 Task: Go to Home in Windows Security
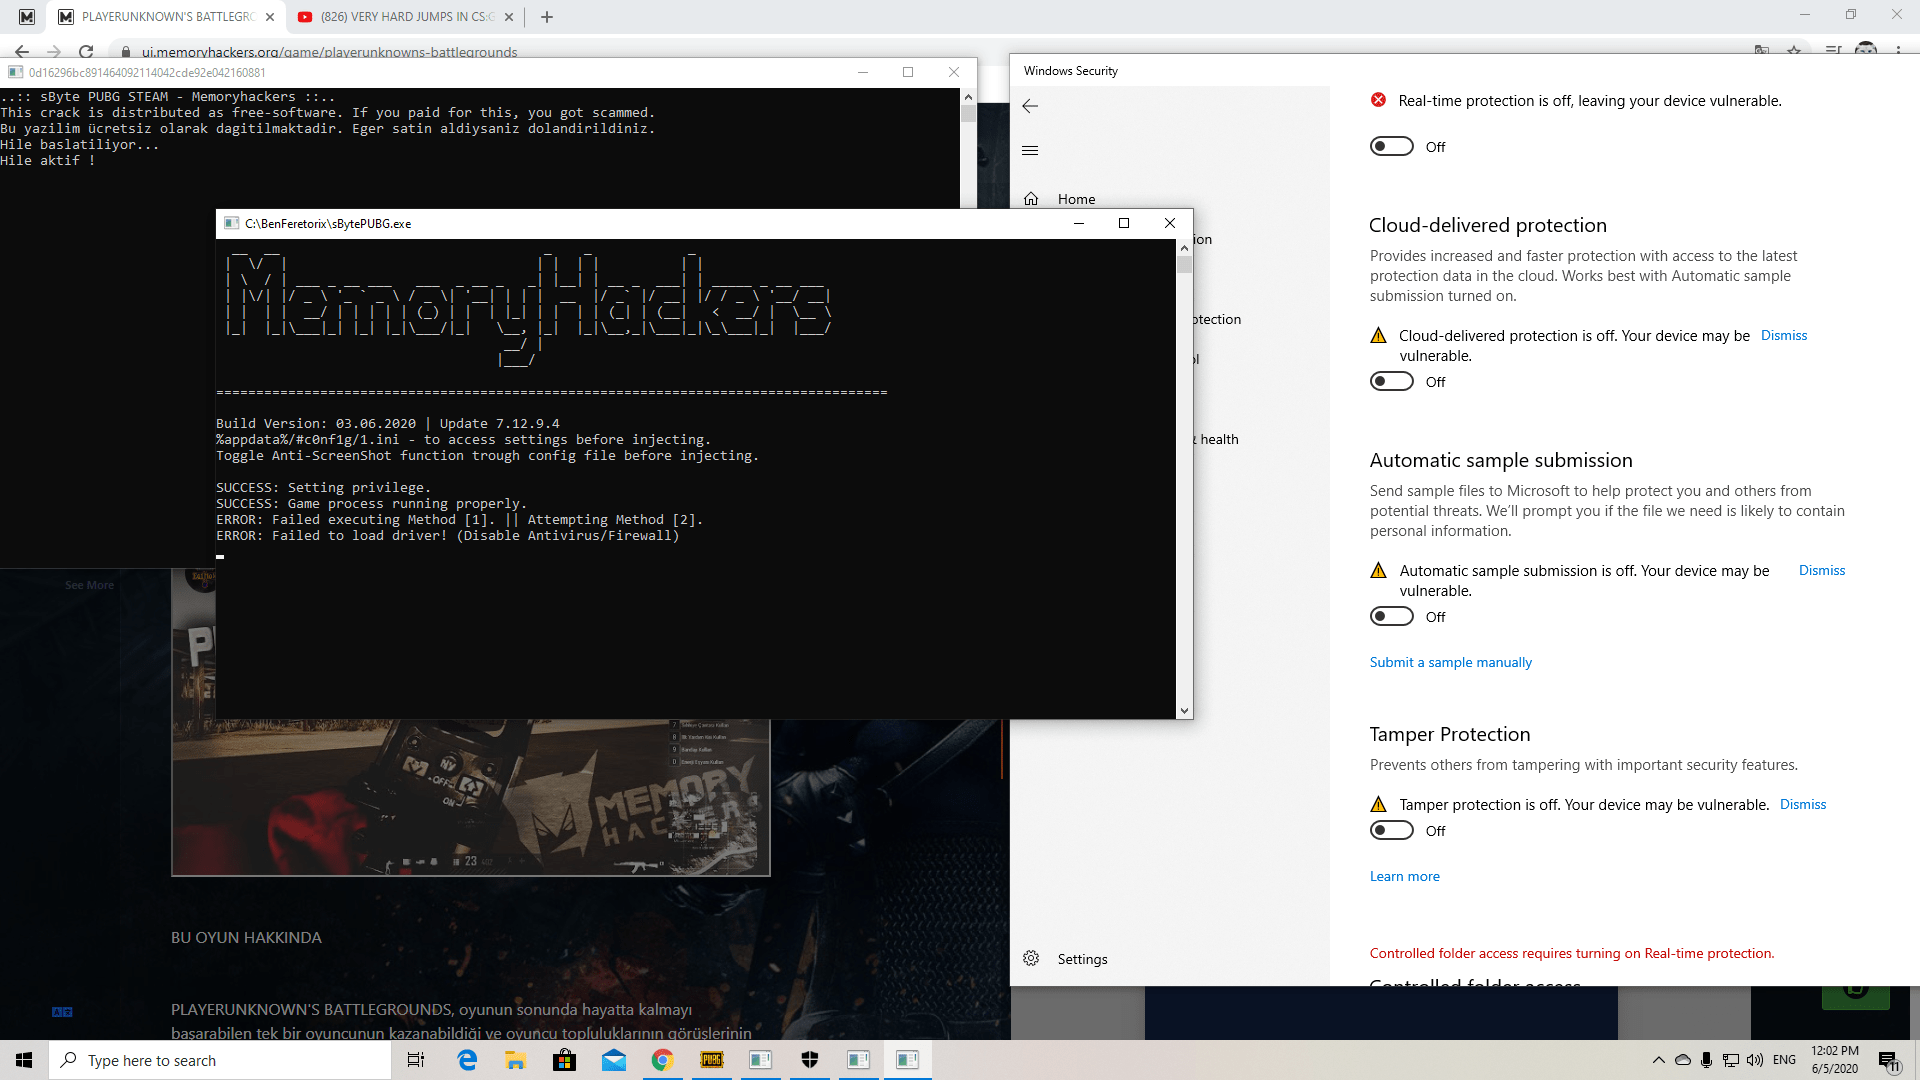(1076, 199)
